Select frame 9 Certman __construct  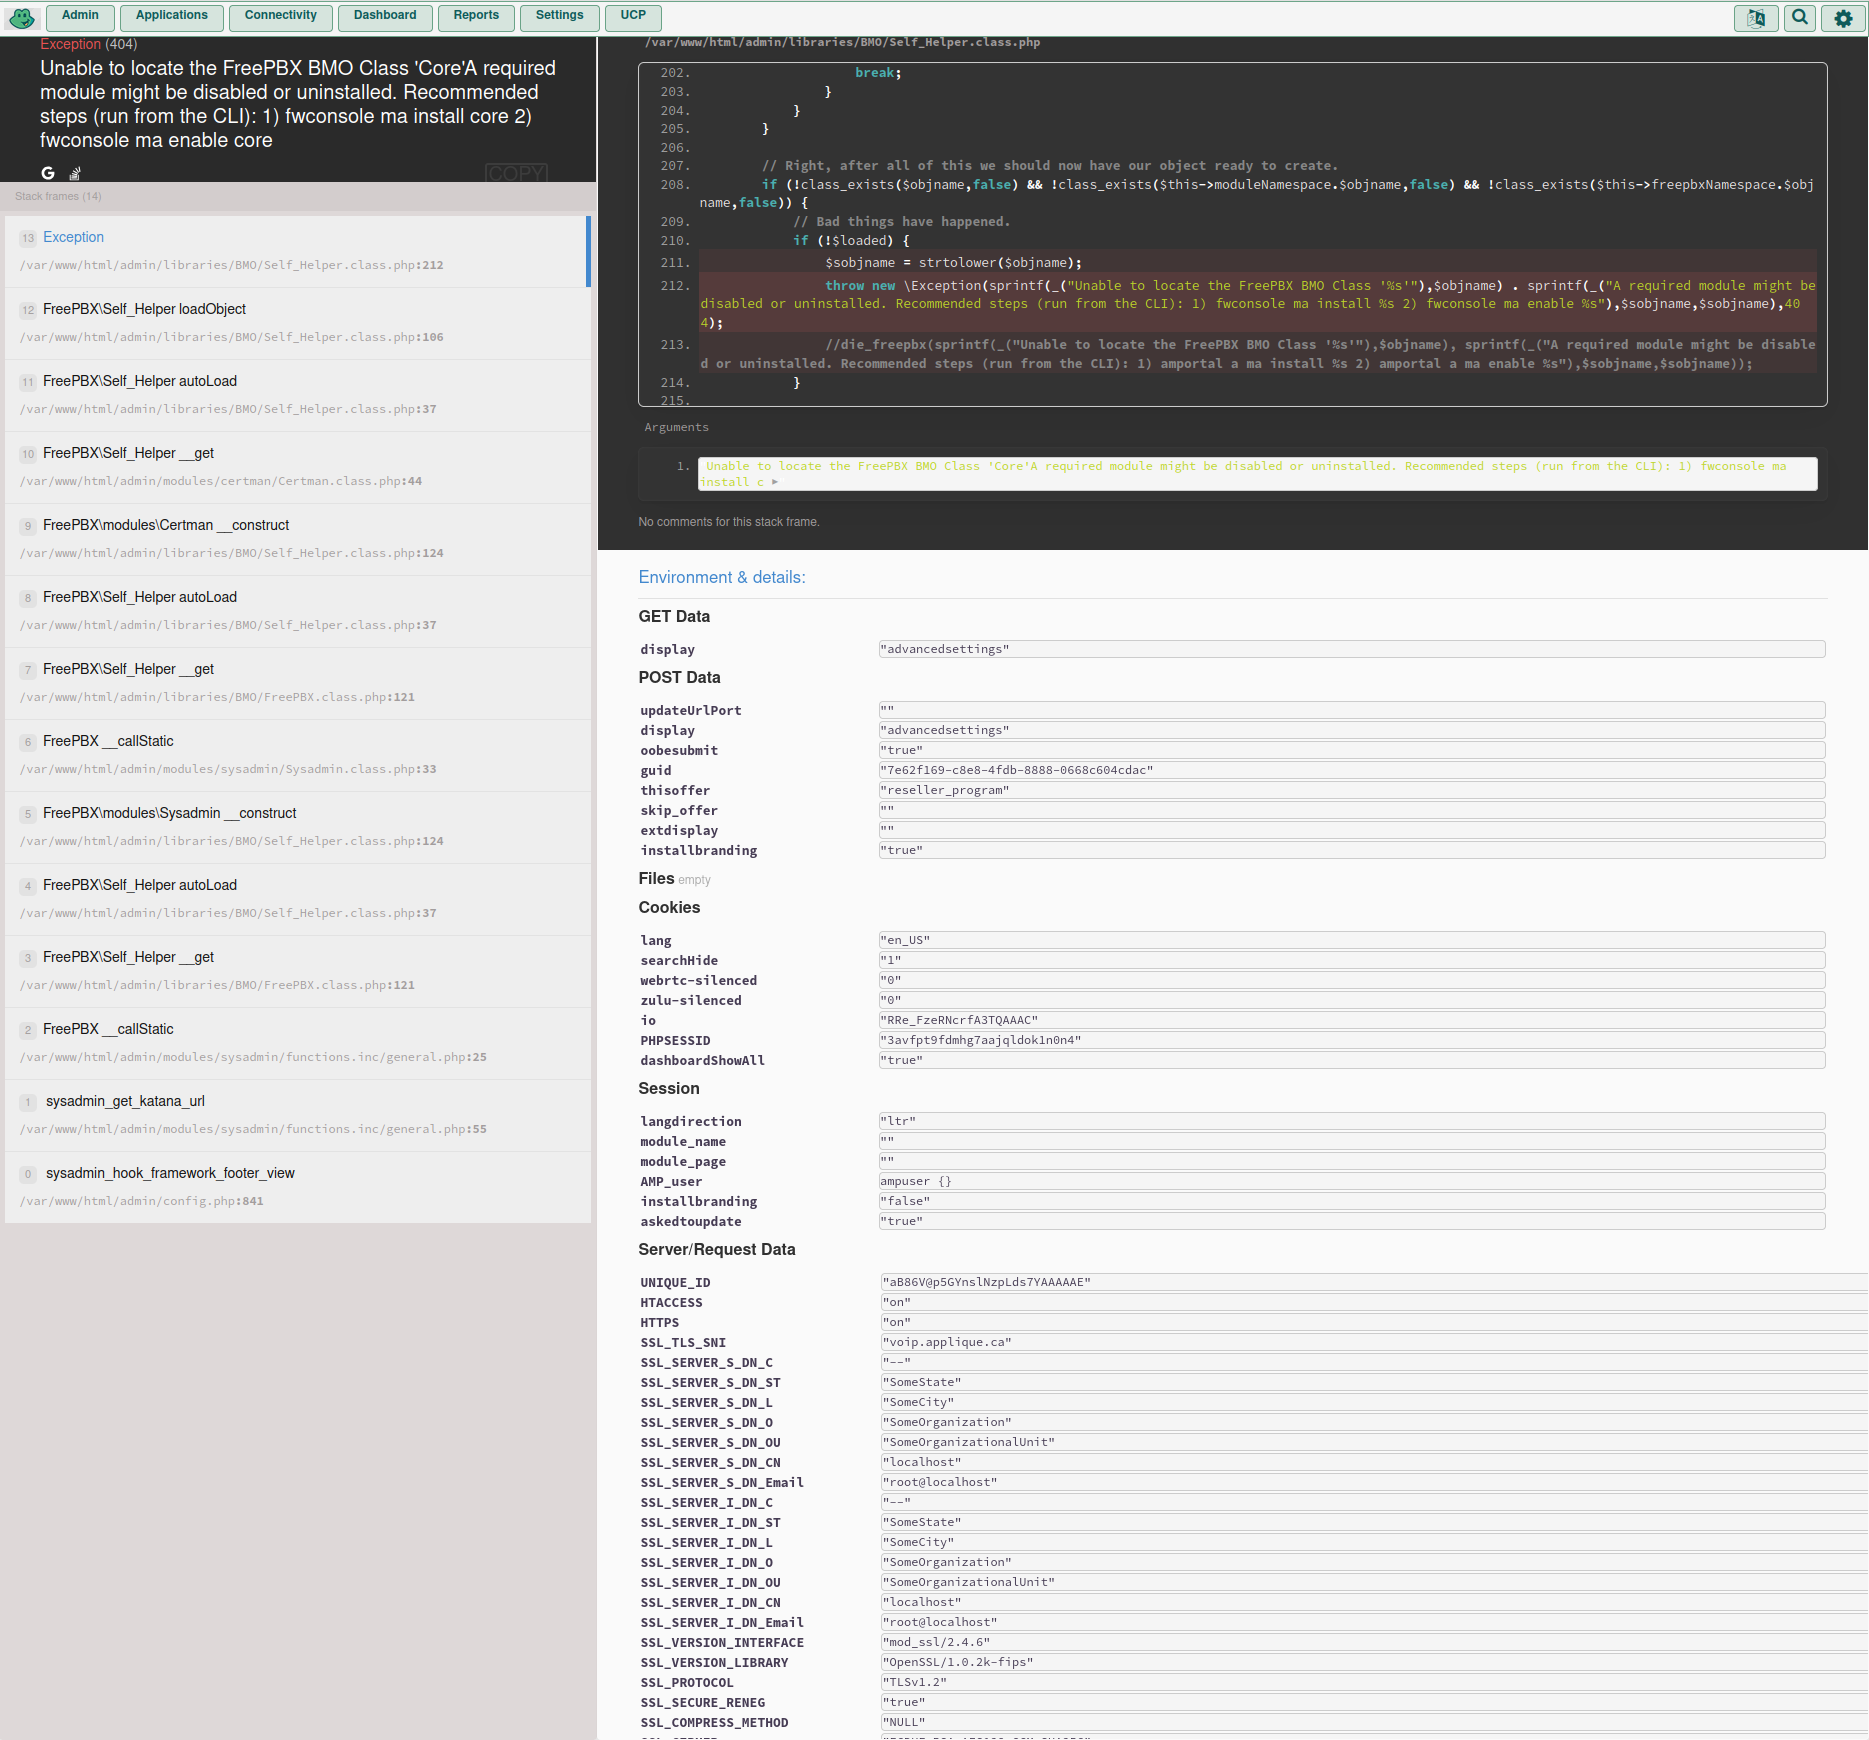(x=298, y=539)
